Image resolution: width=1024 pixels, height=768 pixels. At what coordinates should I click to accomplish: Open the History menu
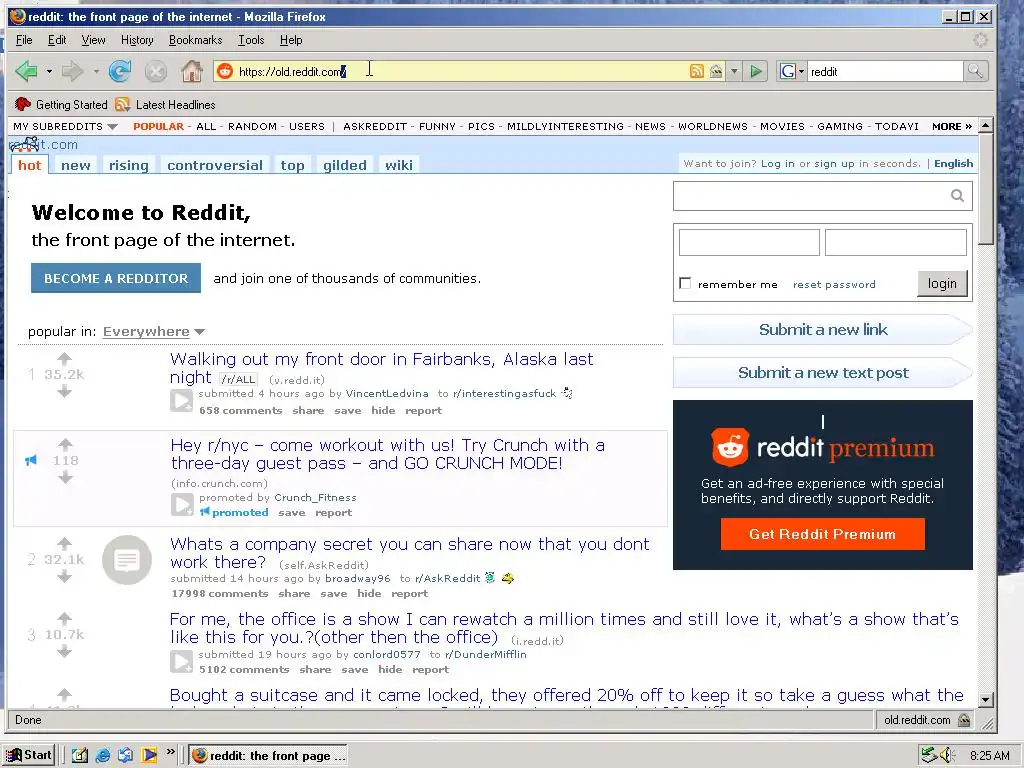click(x=137, y=40)
